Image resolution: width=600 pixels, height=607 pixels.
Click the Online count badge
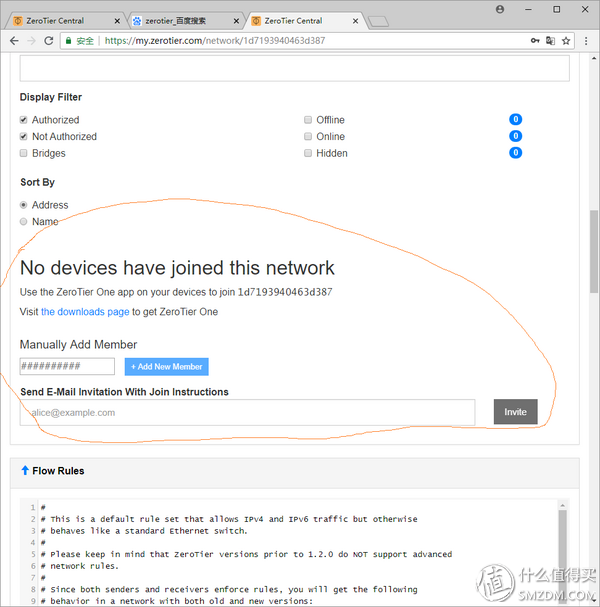click(x=515, y=136)
